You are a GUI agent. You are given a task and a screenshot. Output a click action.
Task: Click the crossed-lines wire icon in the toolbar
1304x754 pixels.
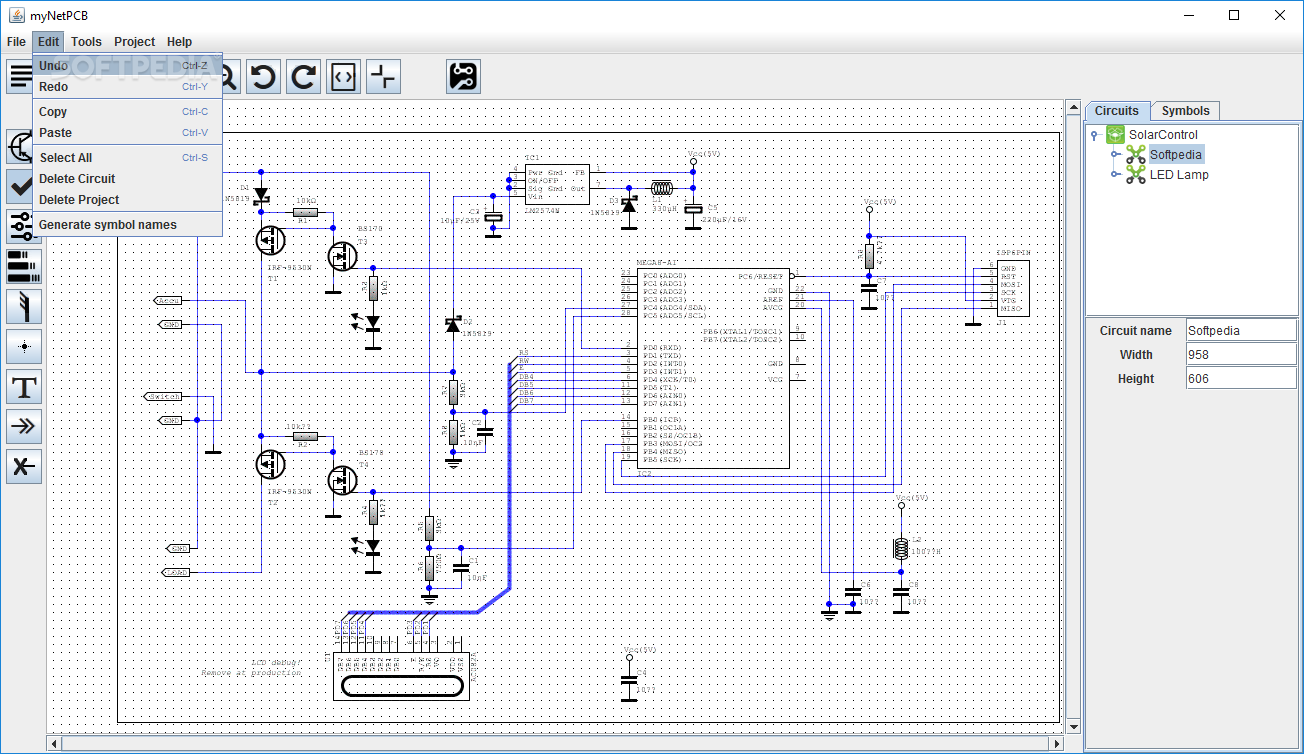383,76
